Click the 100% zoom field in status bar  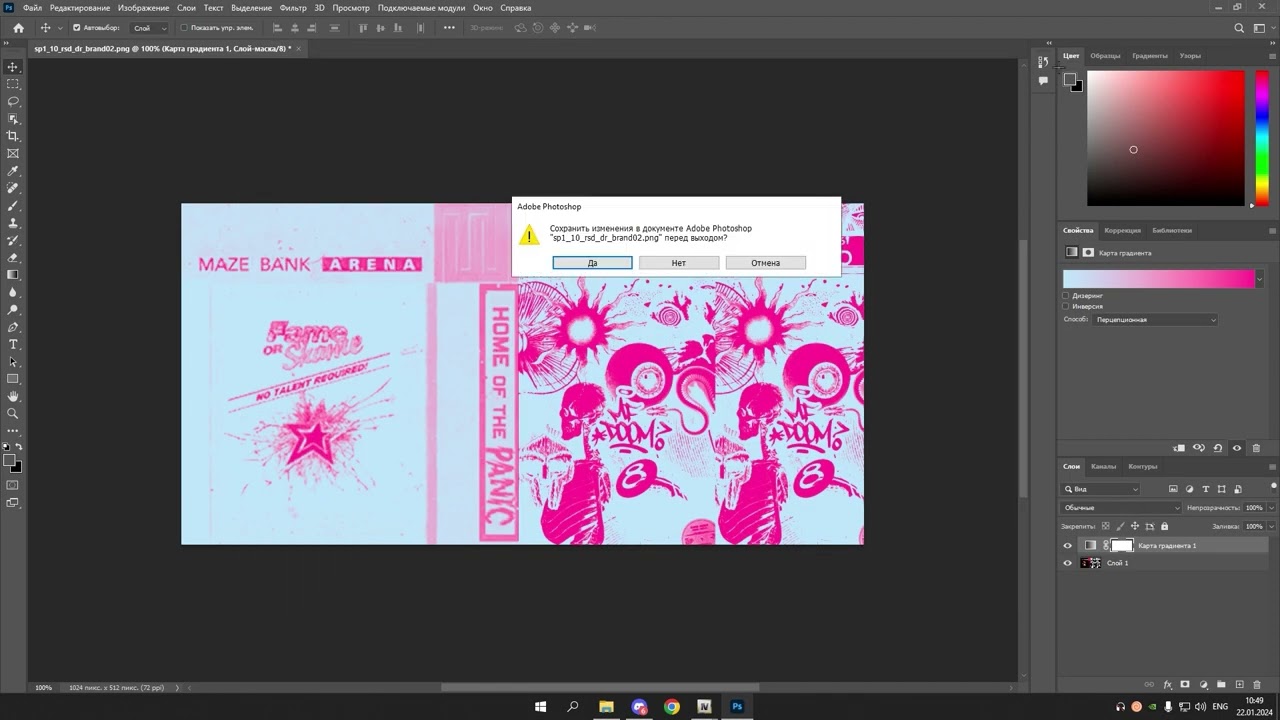click(44, 688)
